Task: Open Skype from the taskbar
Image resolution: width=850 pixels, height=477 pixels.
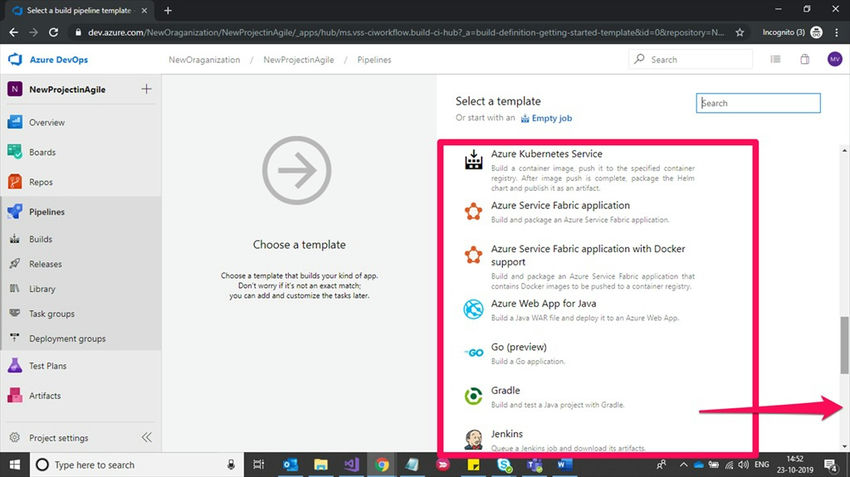Action: point(504,465)
